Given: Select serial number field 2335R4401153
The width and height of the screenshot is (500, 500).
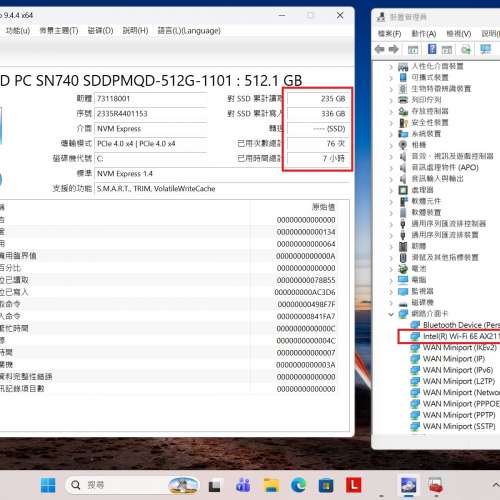Looking at the screenshot, I should point(151,114).
